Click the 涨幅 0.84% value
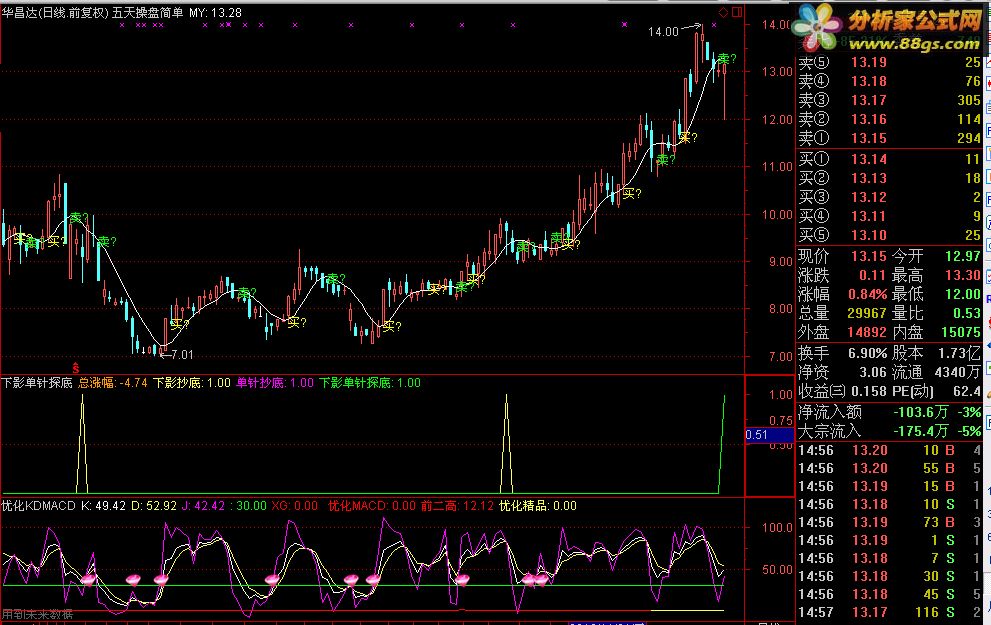991x625 pixels. click(842, 294)
